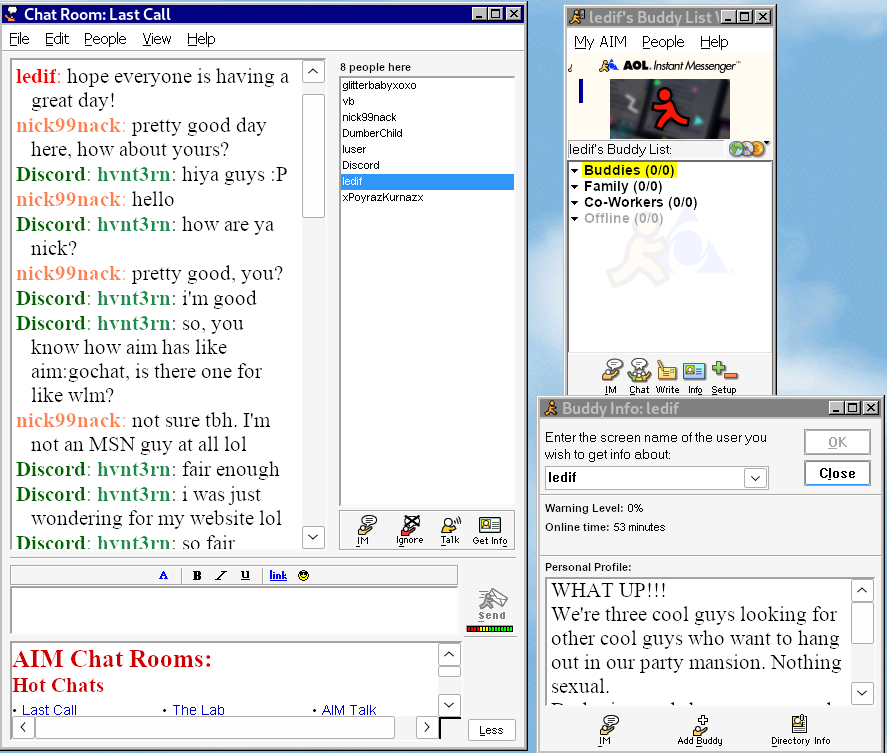Click the IM icon in chat room

tap(365, 530)
